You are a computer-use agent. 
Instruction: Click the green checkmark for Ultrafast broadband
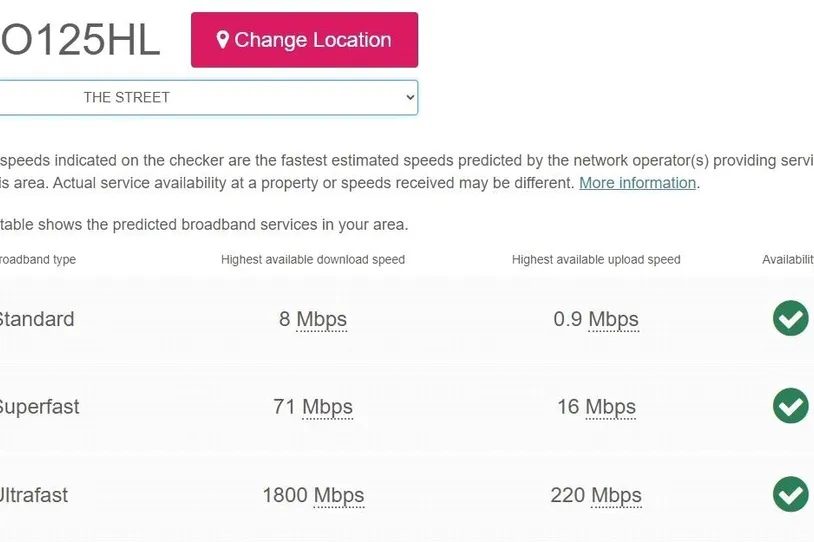pos(791,494)
